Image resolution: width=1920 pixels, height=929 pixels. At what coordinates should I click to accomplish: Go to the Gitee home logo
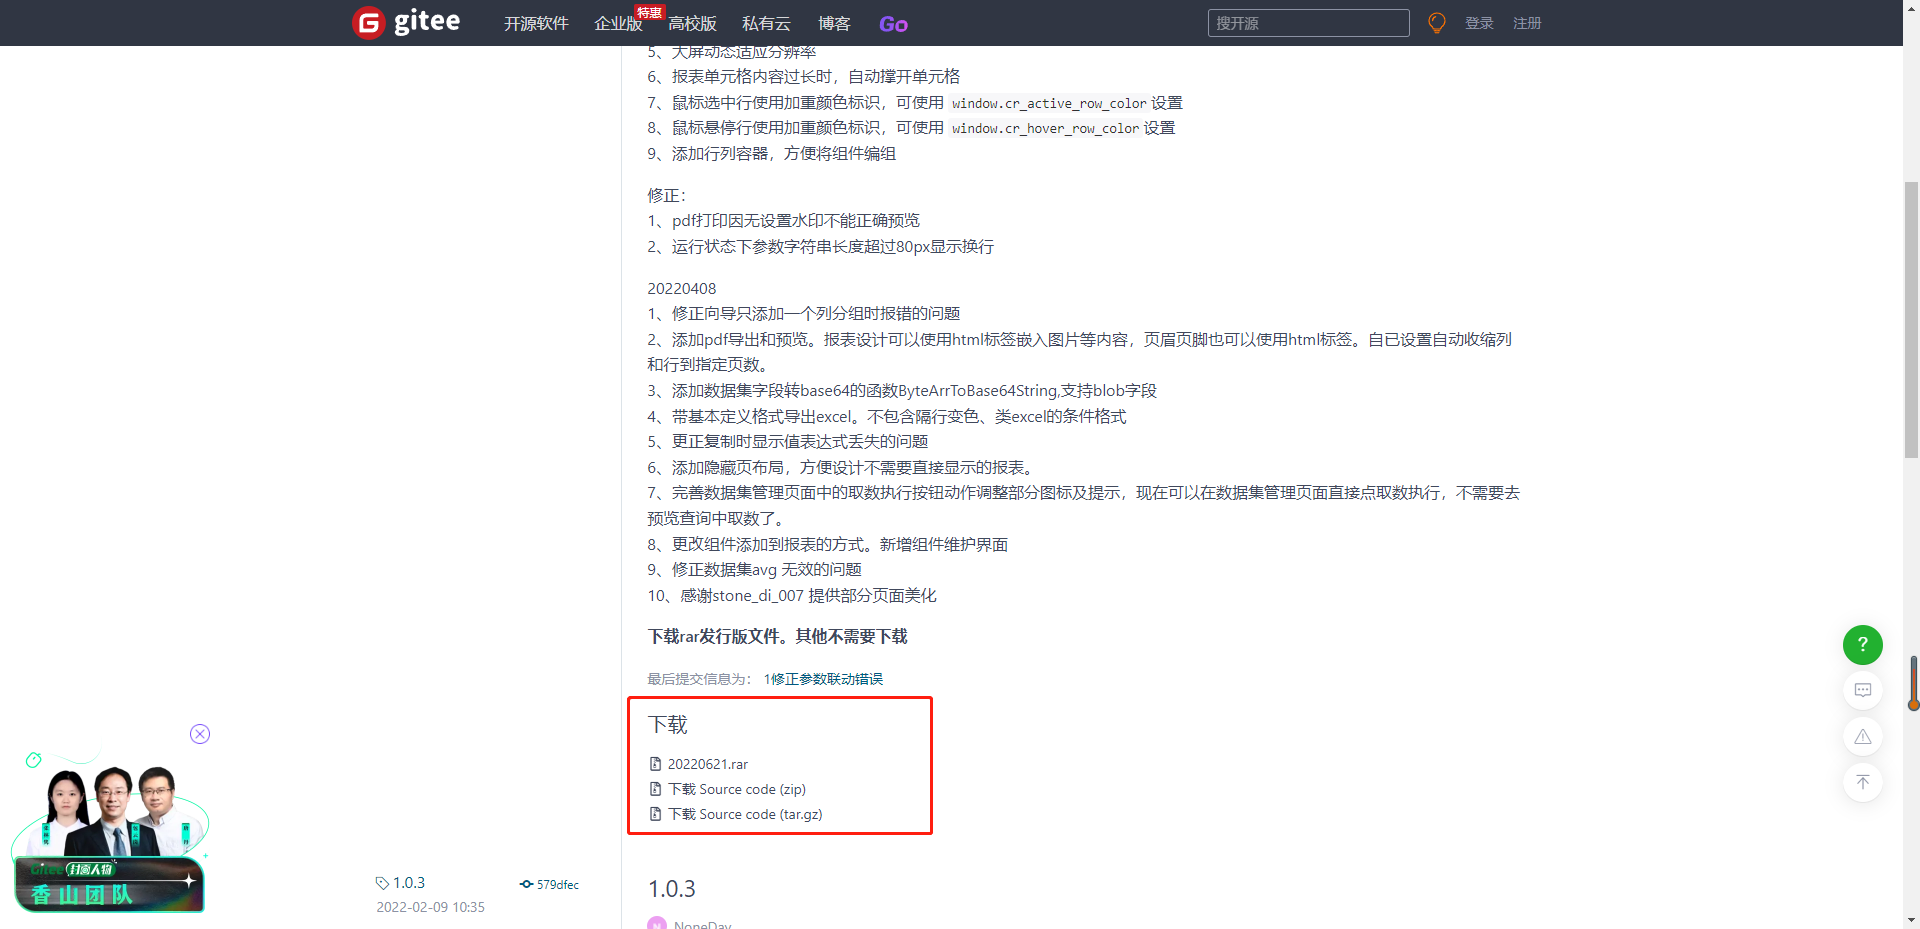(406, 22)
